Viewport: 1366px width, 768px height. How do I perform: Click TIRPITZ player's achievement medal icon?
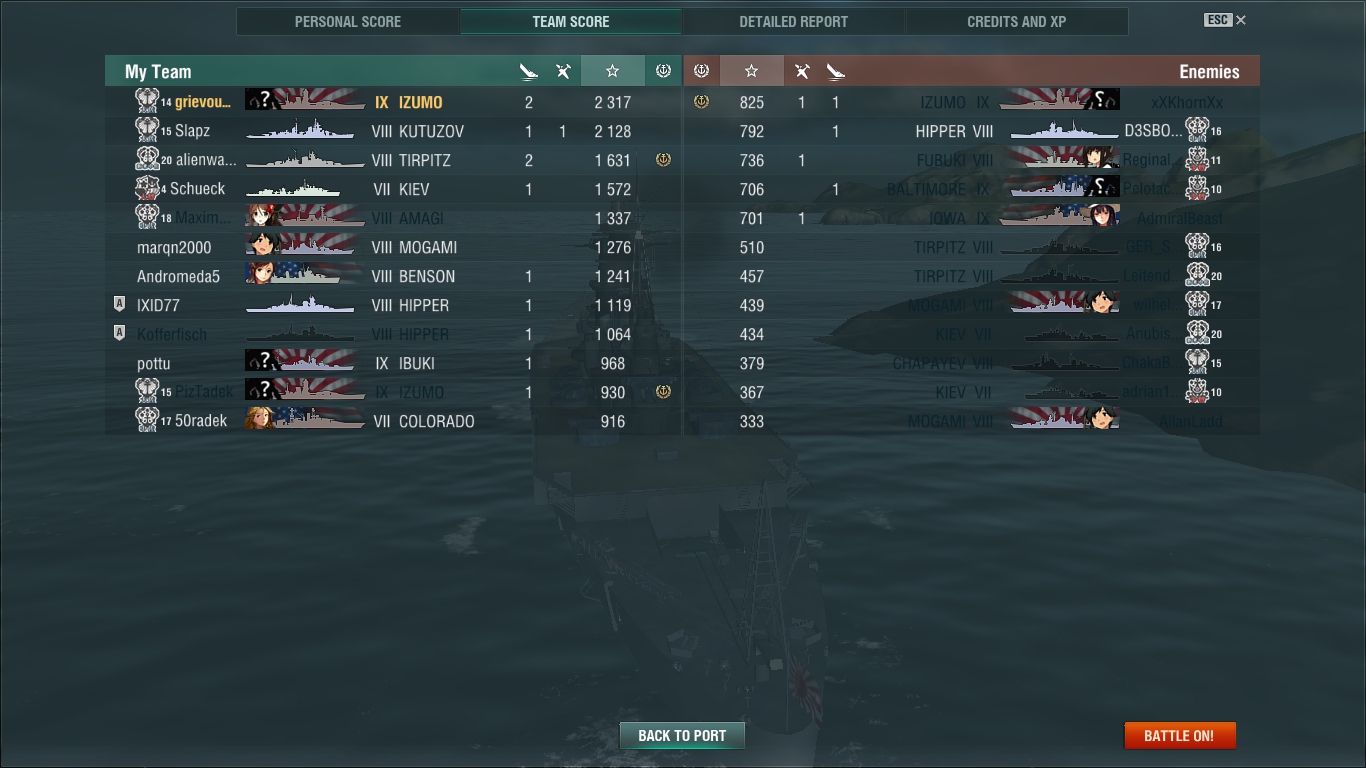coord(663,160)
